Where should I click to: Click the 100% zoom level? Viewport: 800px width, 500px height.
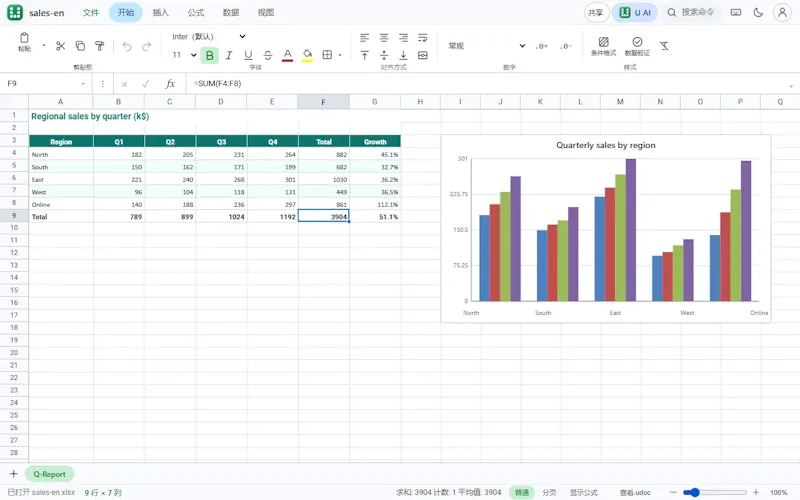779,492
